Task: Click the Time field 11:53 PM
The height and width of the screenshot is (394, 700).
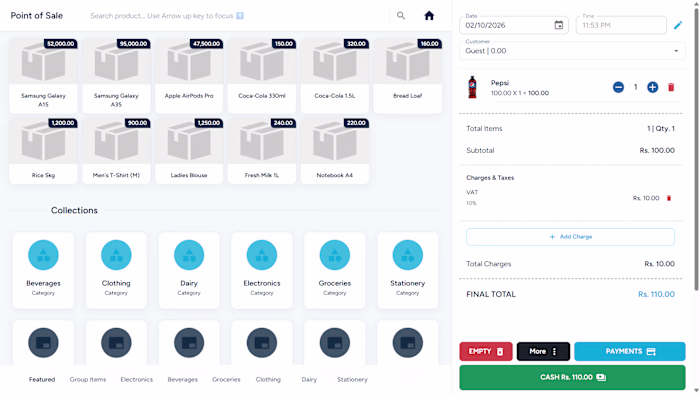Action: [621, 25]
